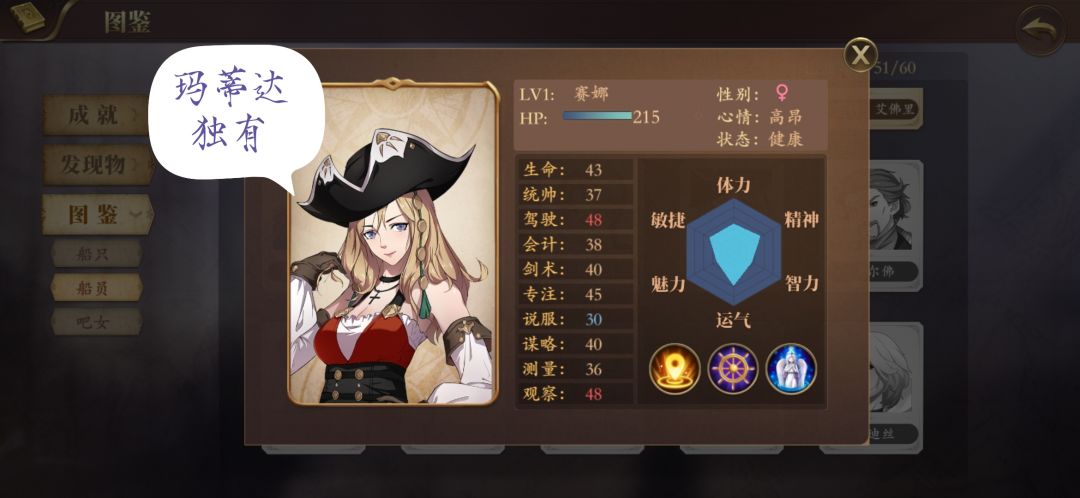1080x498 pixels.
Task: Close the 赛娜 character detail popup
Action: click(x=860, y=55)
